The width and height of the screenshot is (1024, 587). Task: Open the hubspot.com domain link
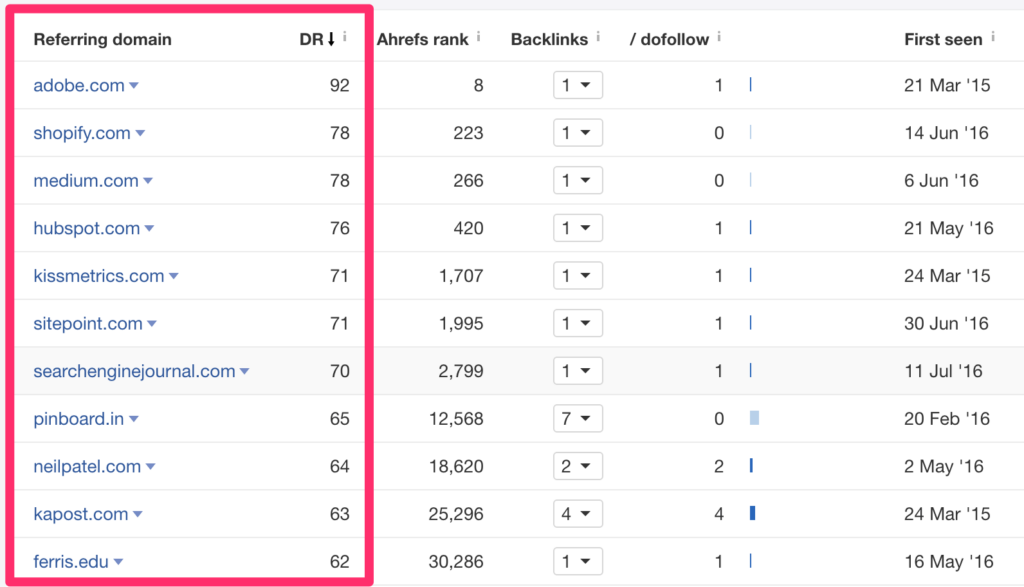(87, 229)
